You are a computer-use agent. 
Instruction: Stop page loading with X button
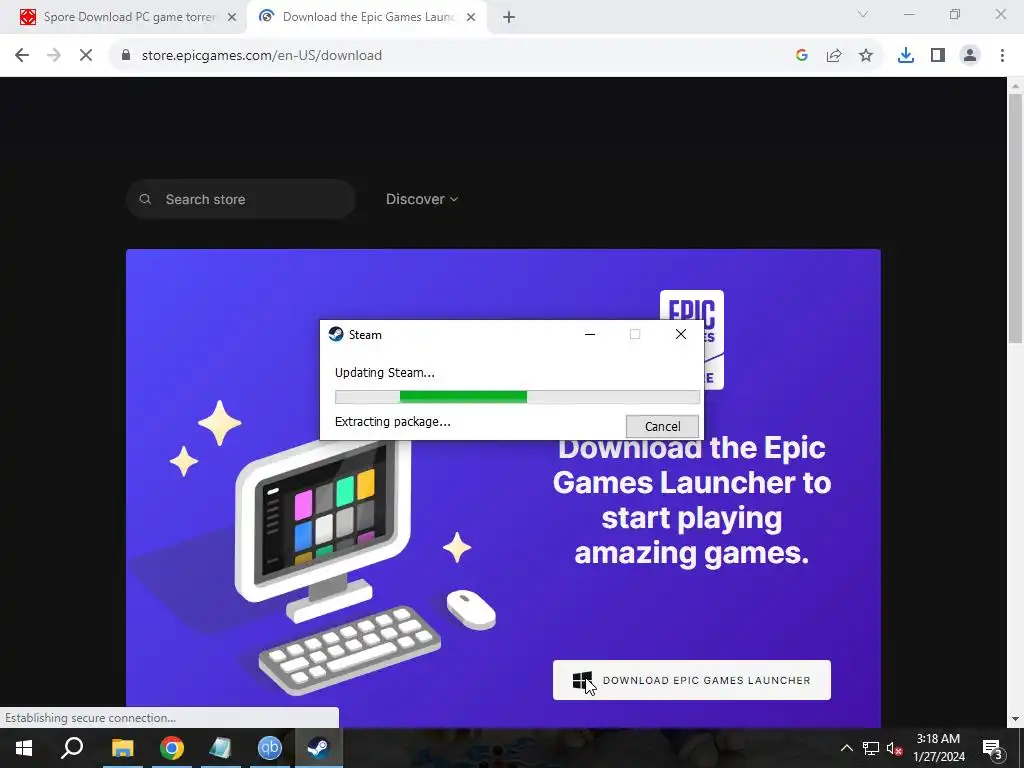(86, 56)
